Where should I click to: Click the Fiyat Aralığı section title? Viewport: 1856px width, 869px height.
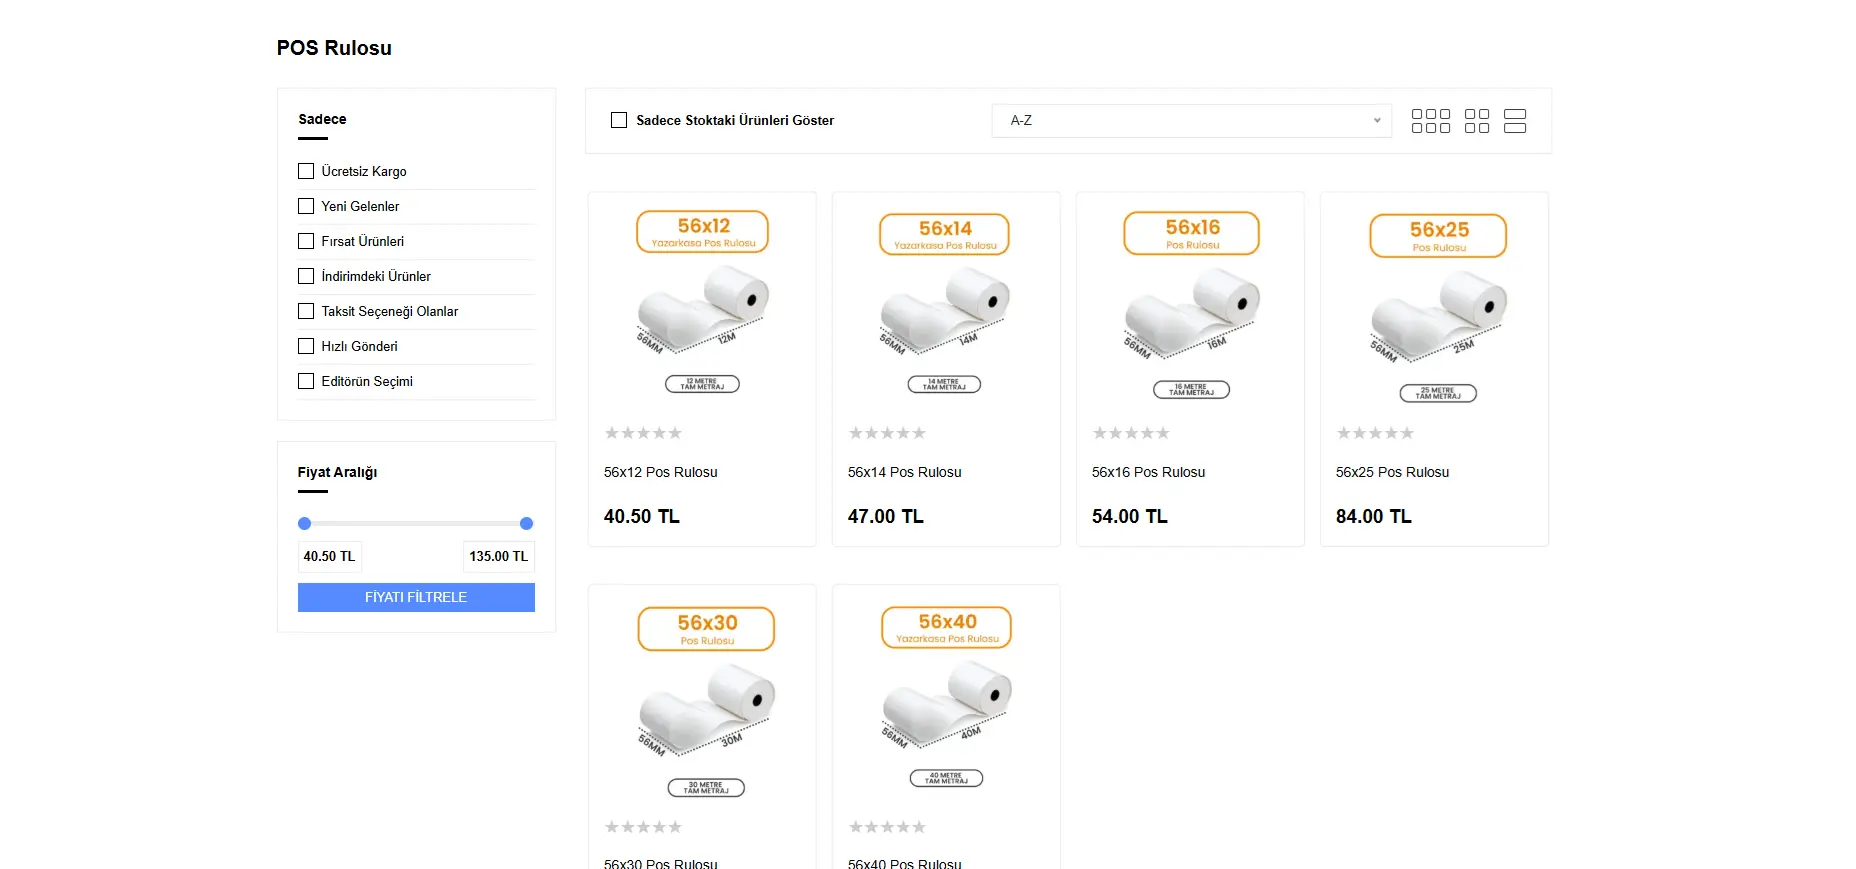pyautogui.click(x=337, y=472)
